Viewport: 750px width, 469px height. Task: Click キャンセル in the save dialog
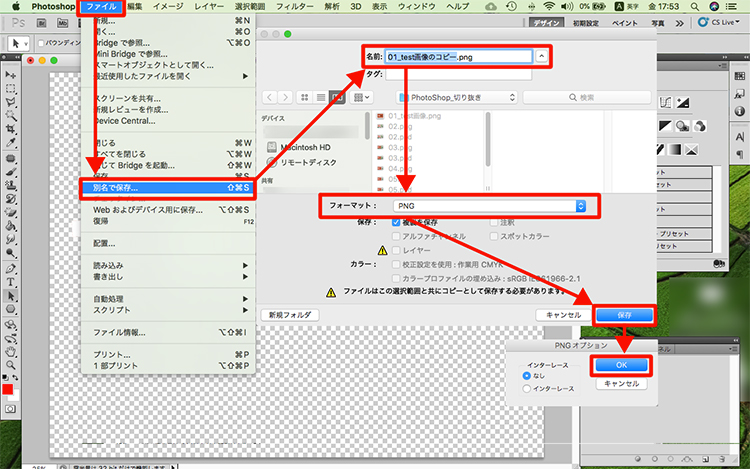(x=563, y=315)
